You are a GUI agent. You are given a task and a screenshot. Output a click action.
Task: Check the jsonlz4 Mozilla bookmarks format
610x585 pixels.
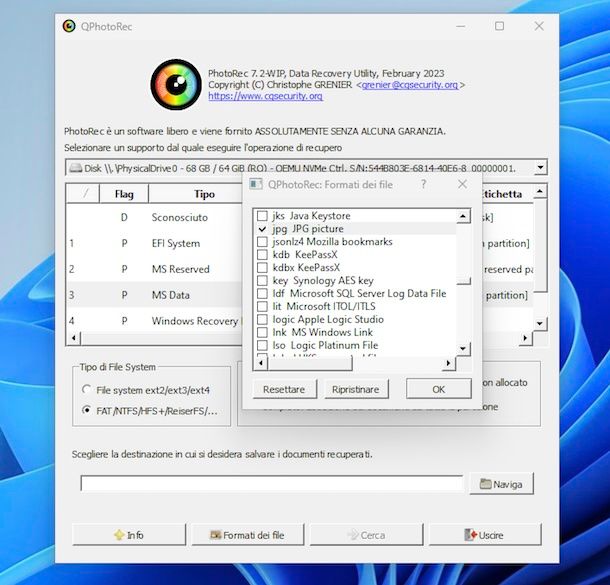pos(263,242)
